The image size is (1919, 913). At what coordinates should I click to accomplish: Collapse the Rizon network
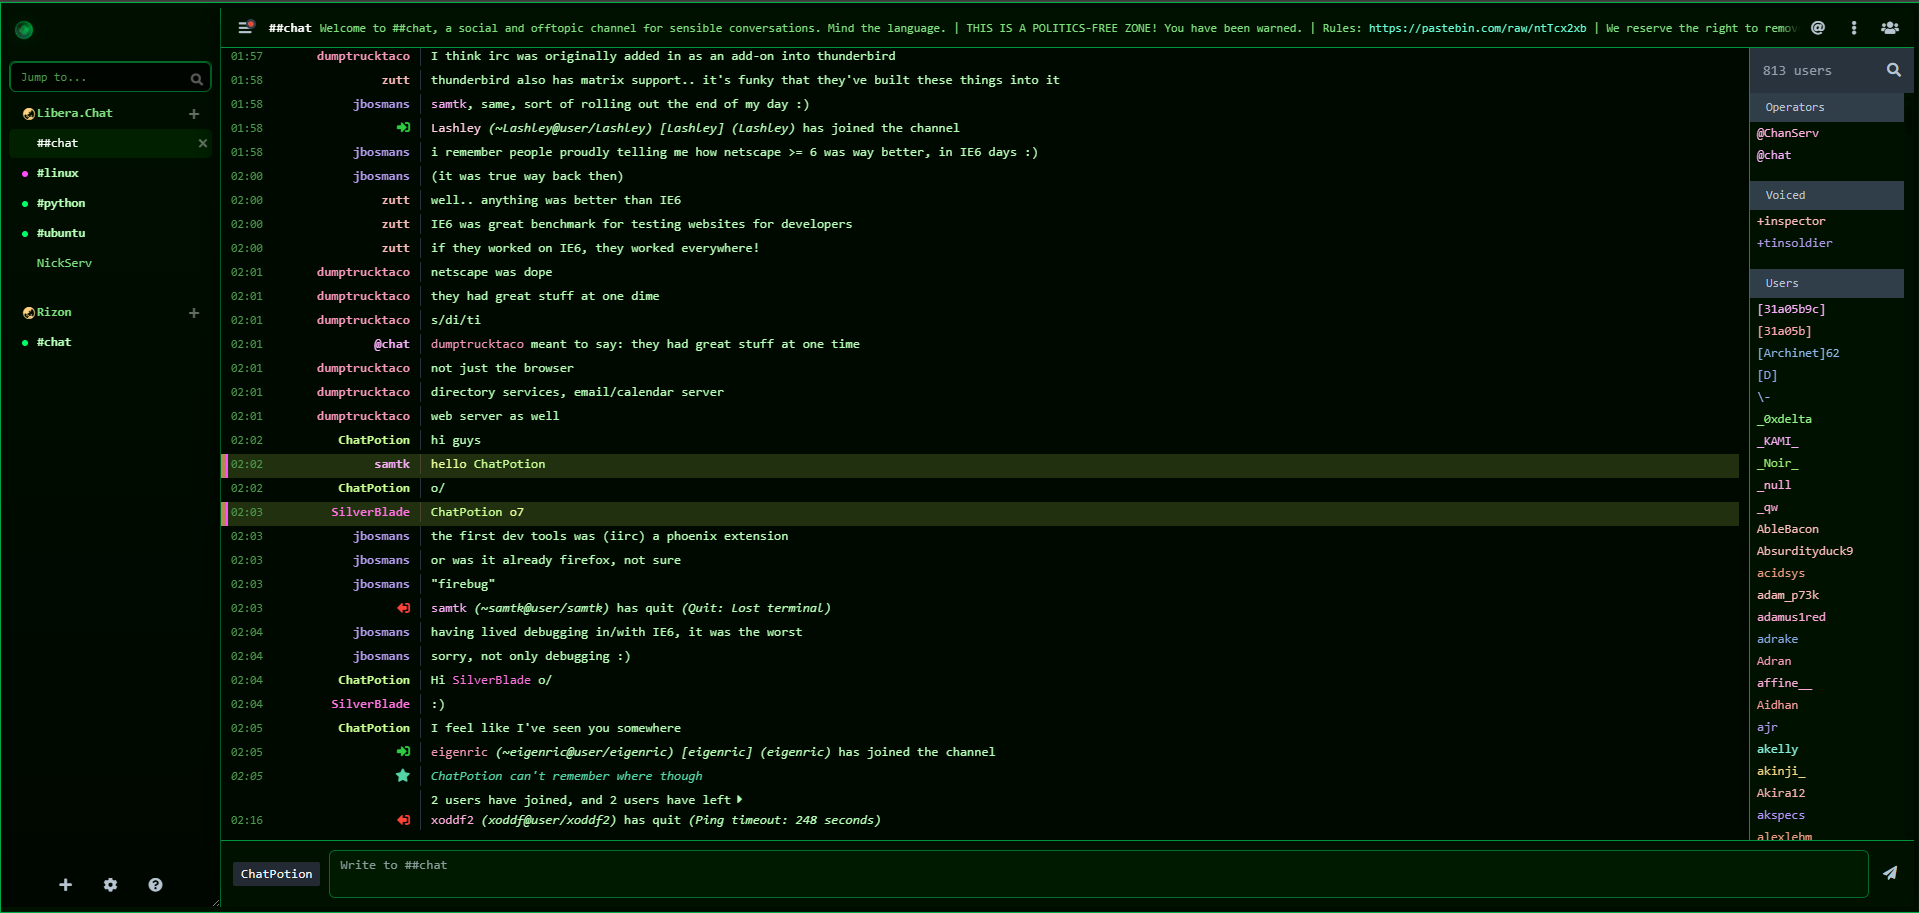tap(54, 313)
